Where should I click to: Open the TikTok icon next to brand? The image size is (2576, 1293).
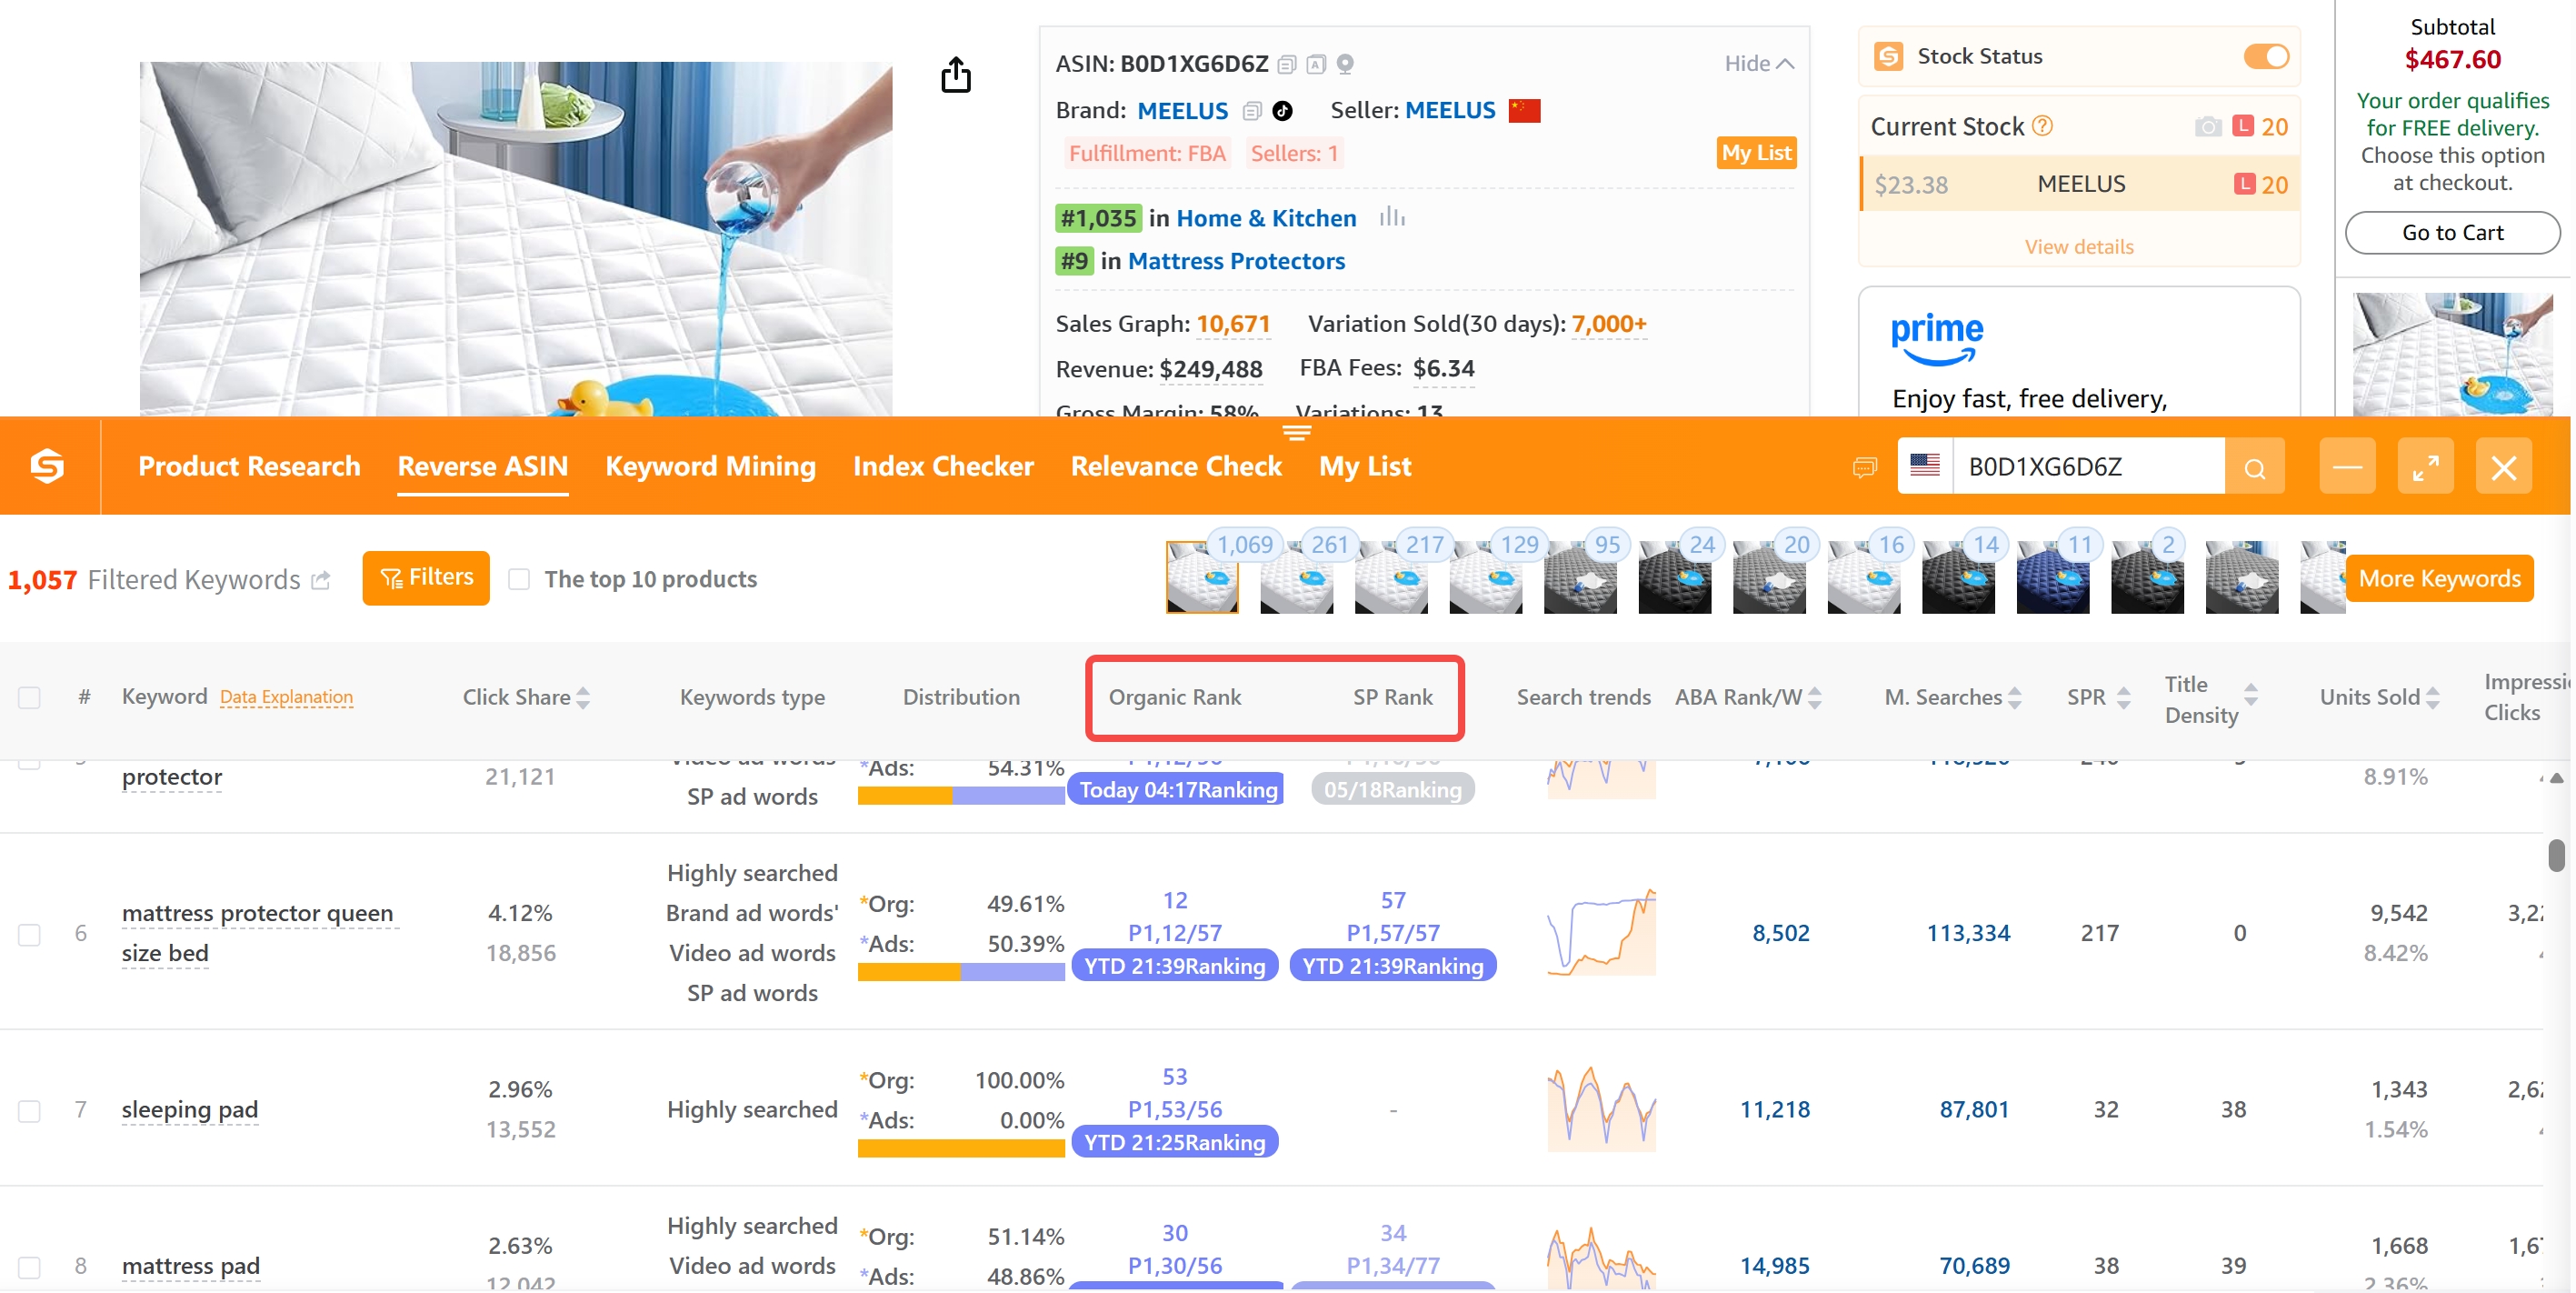(1282, 111)
